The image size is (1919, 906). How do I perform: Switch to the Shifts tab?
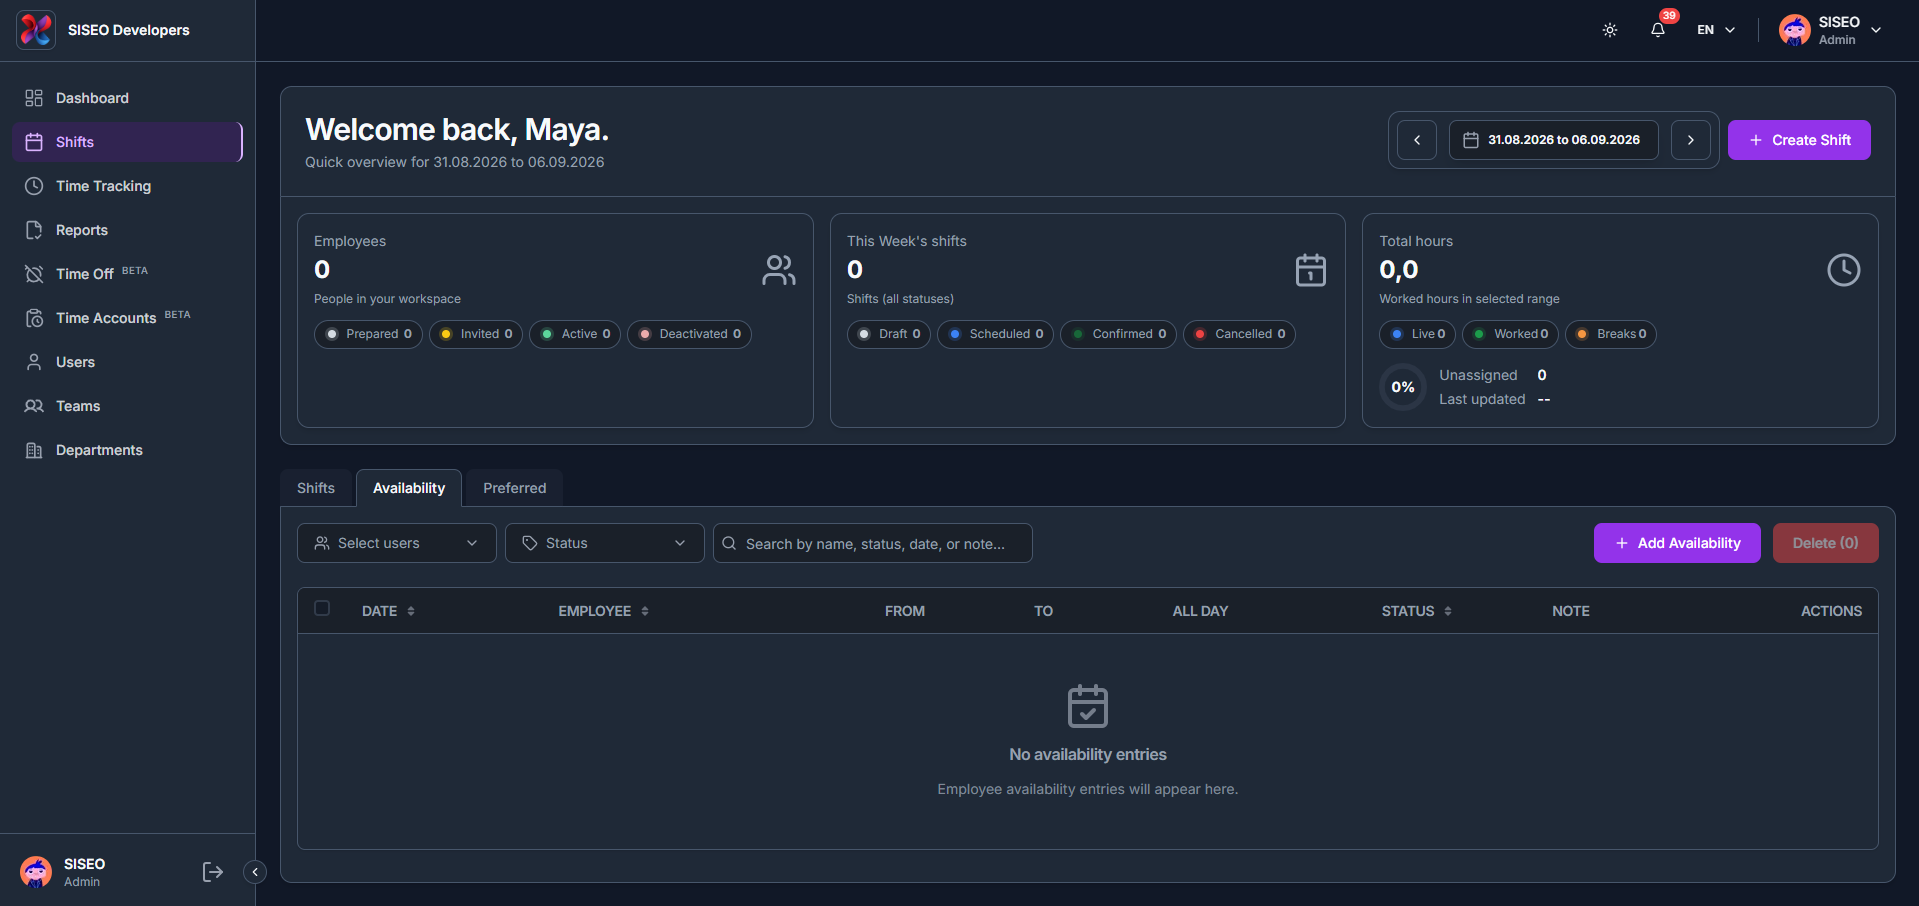tap(316, 488)
